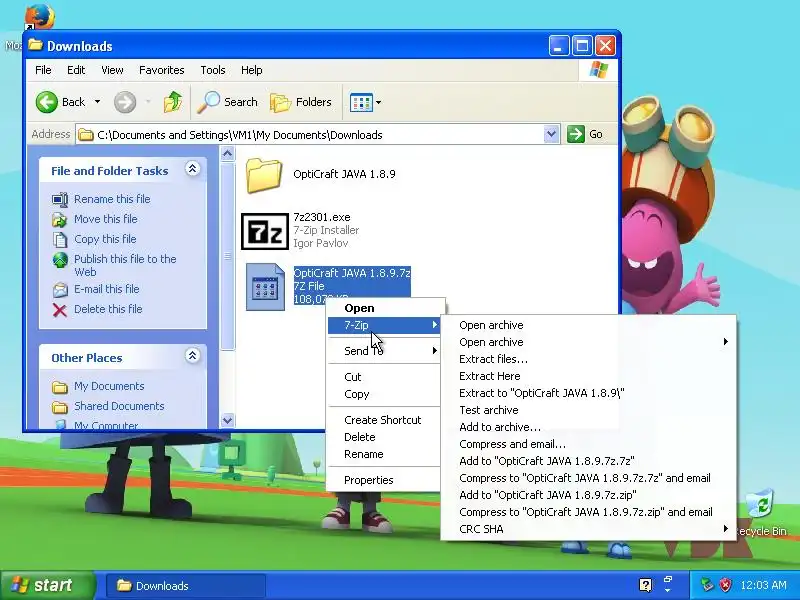Click the Copy this file icon
The height and width of the screenshot is (600, 800).
60,239
